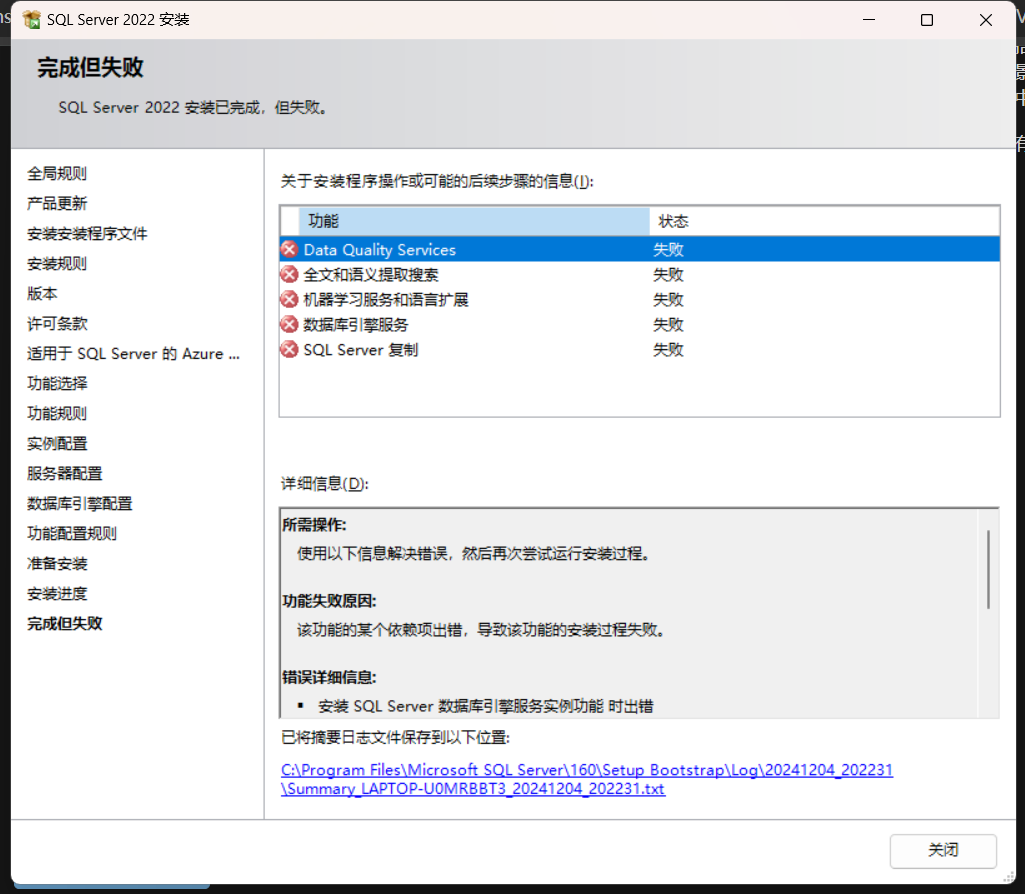
Task: Click 安装规则 step in sidebar
Action: [57, 263]
